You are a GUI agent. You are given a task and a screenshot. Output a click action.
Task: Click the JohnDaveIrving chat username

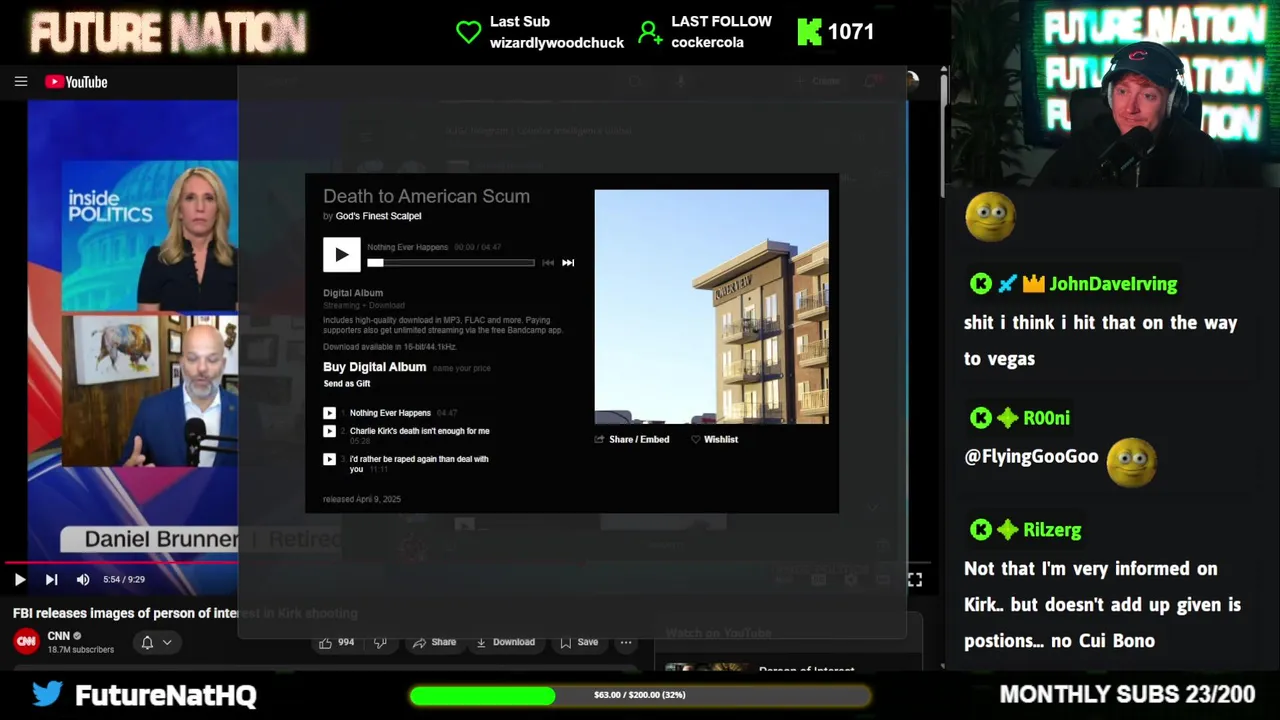point(1113,284)
